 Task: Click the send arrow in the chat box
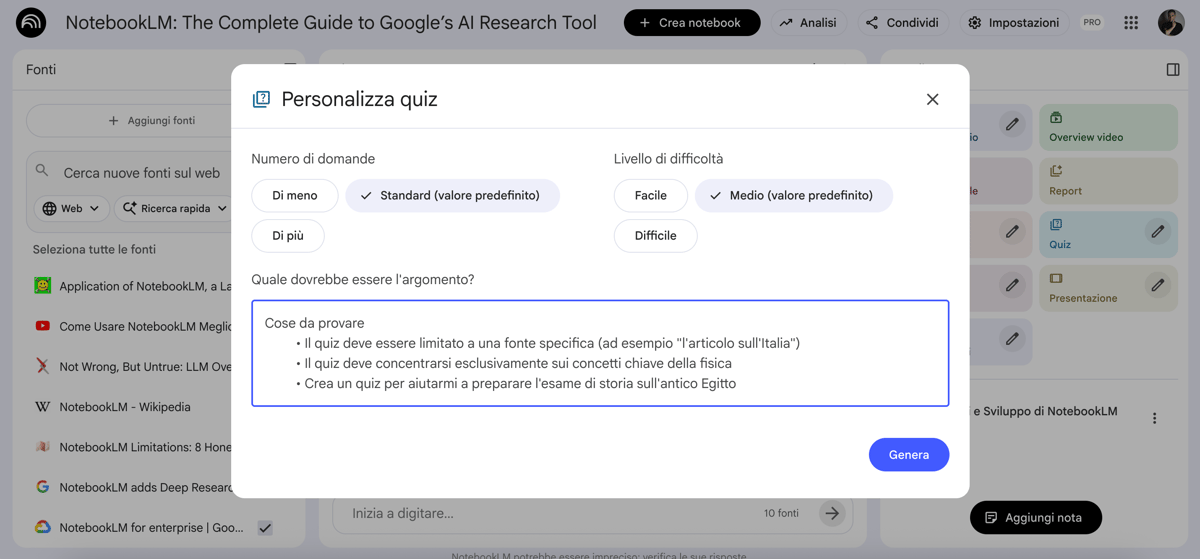[x=831, y=513]
